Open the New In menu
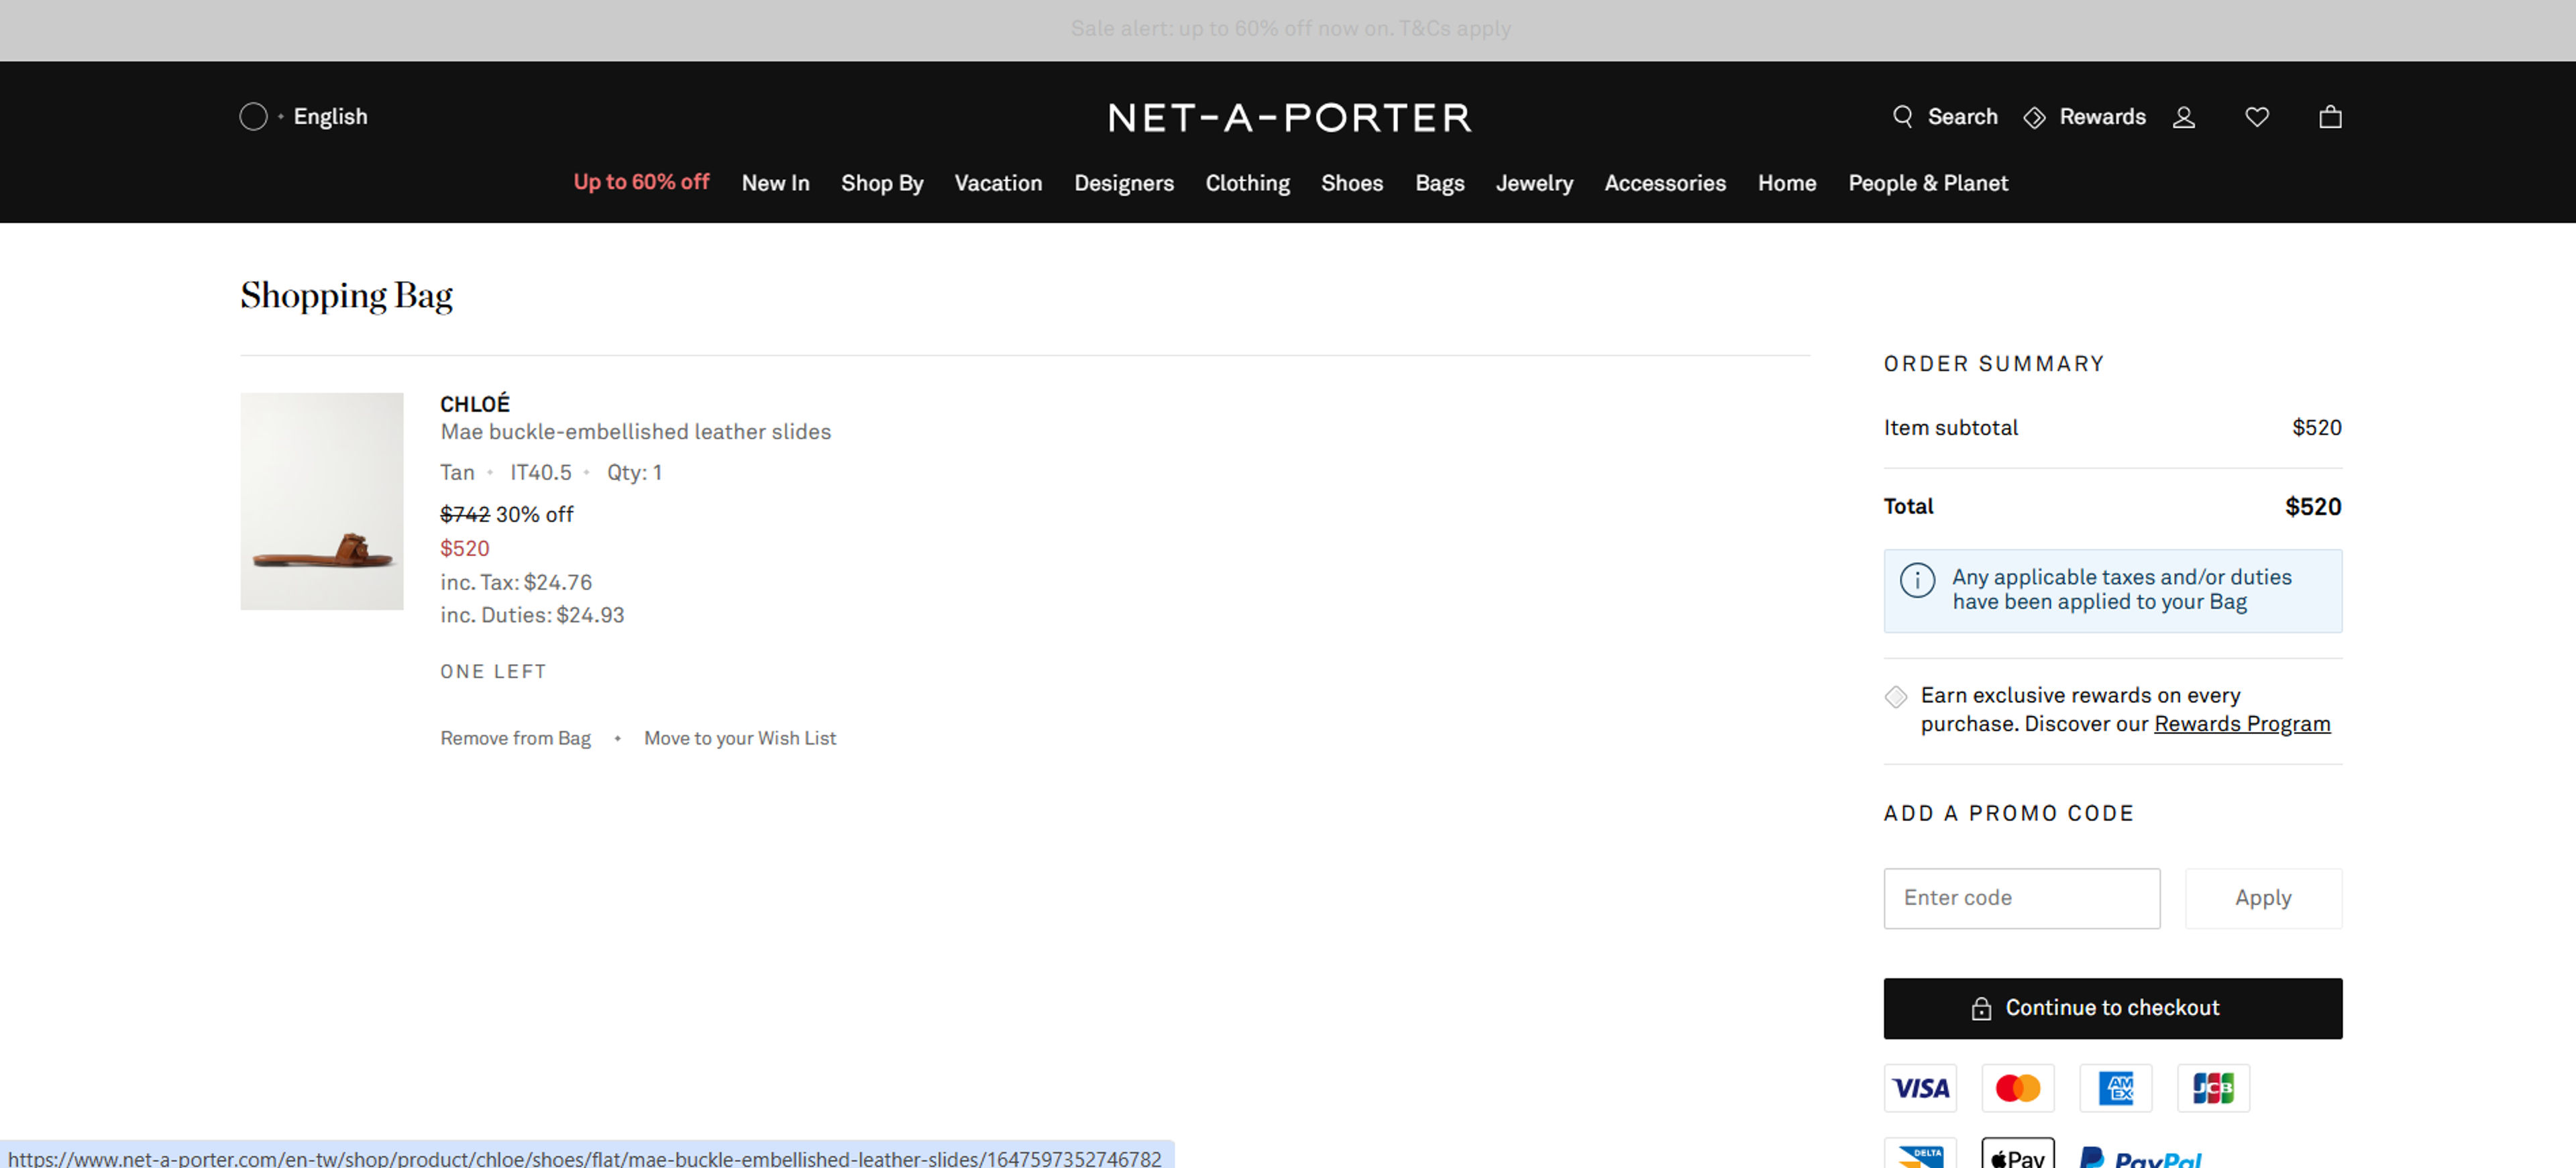Image resolution: width=2576 pixels, height=1168 pixels. point(775,183)
